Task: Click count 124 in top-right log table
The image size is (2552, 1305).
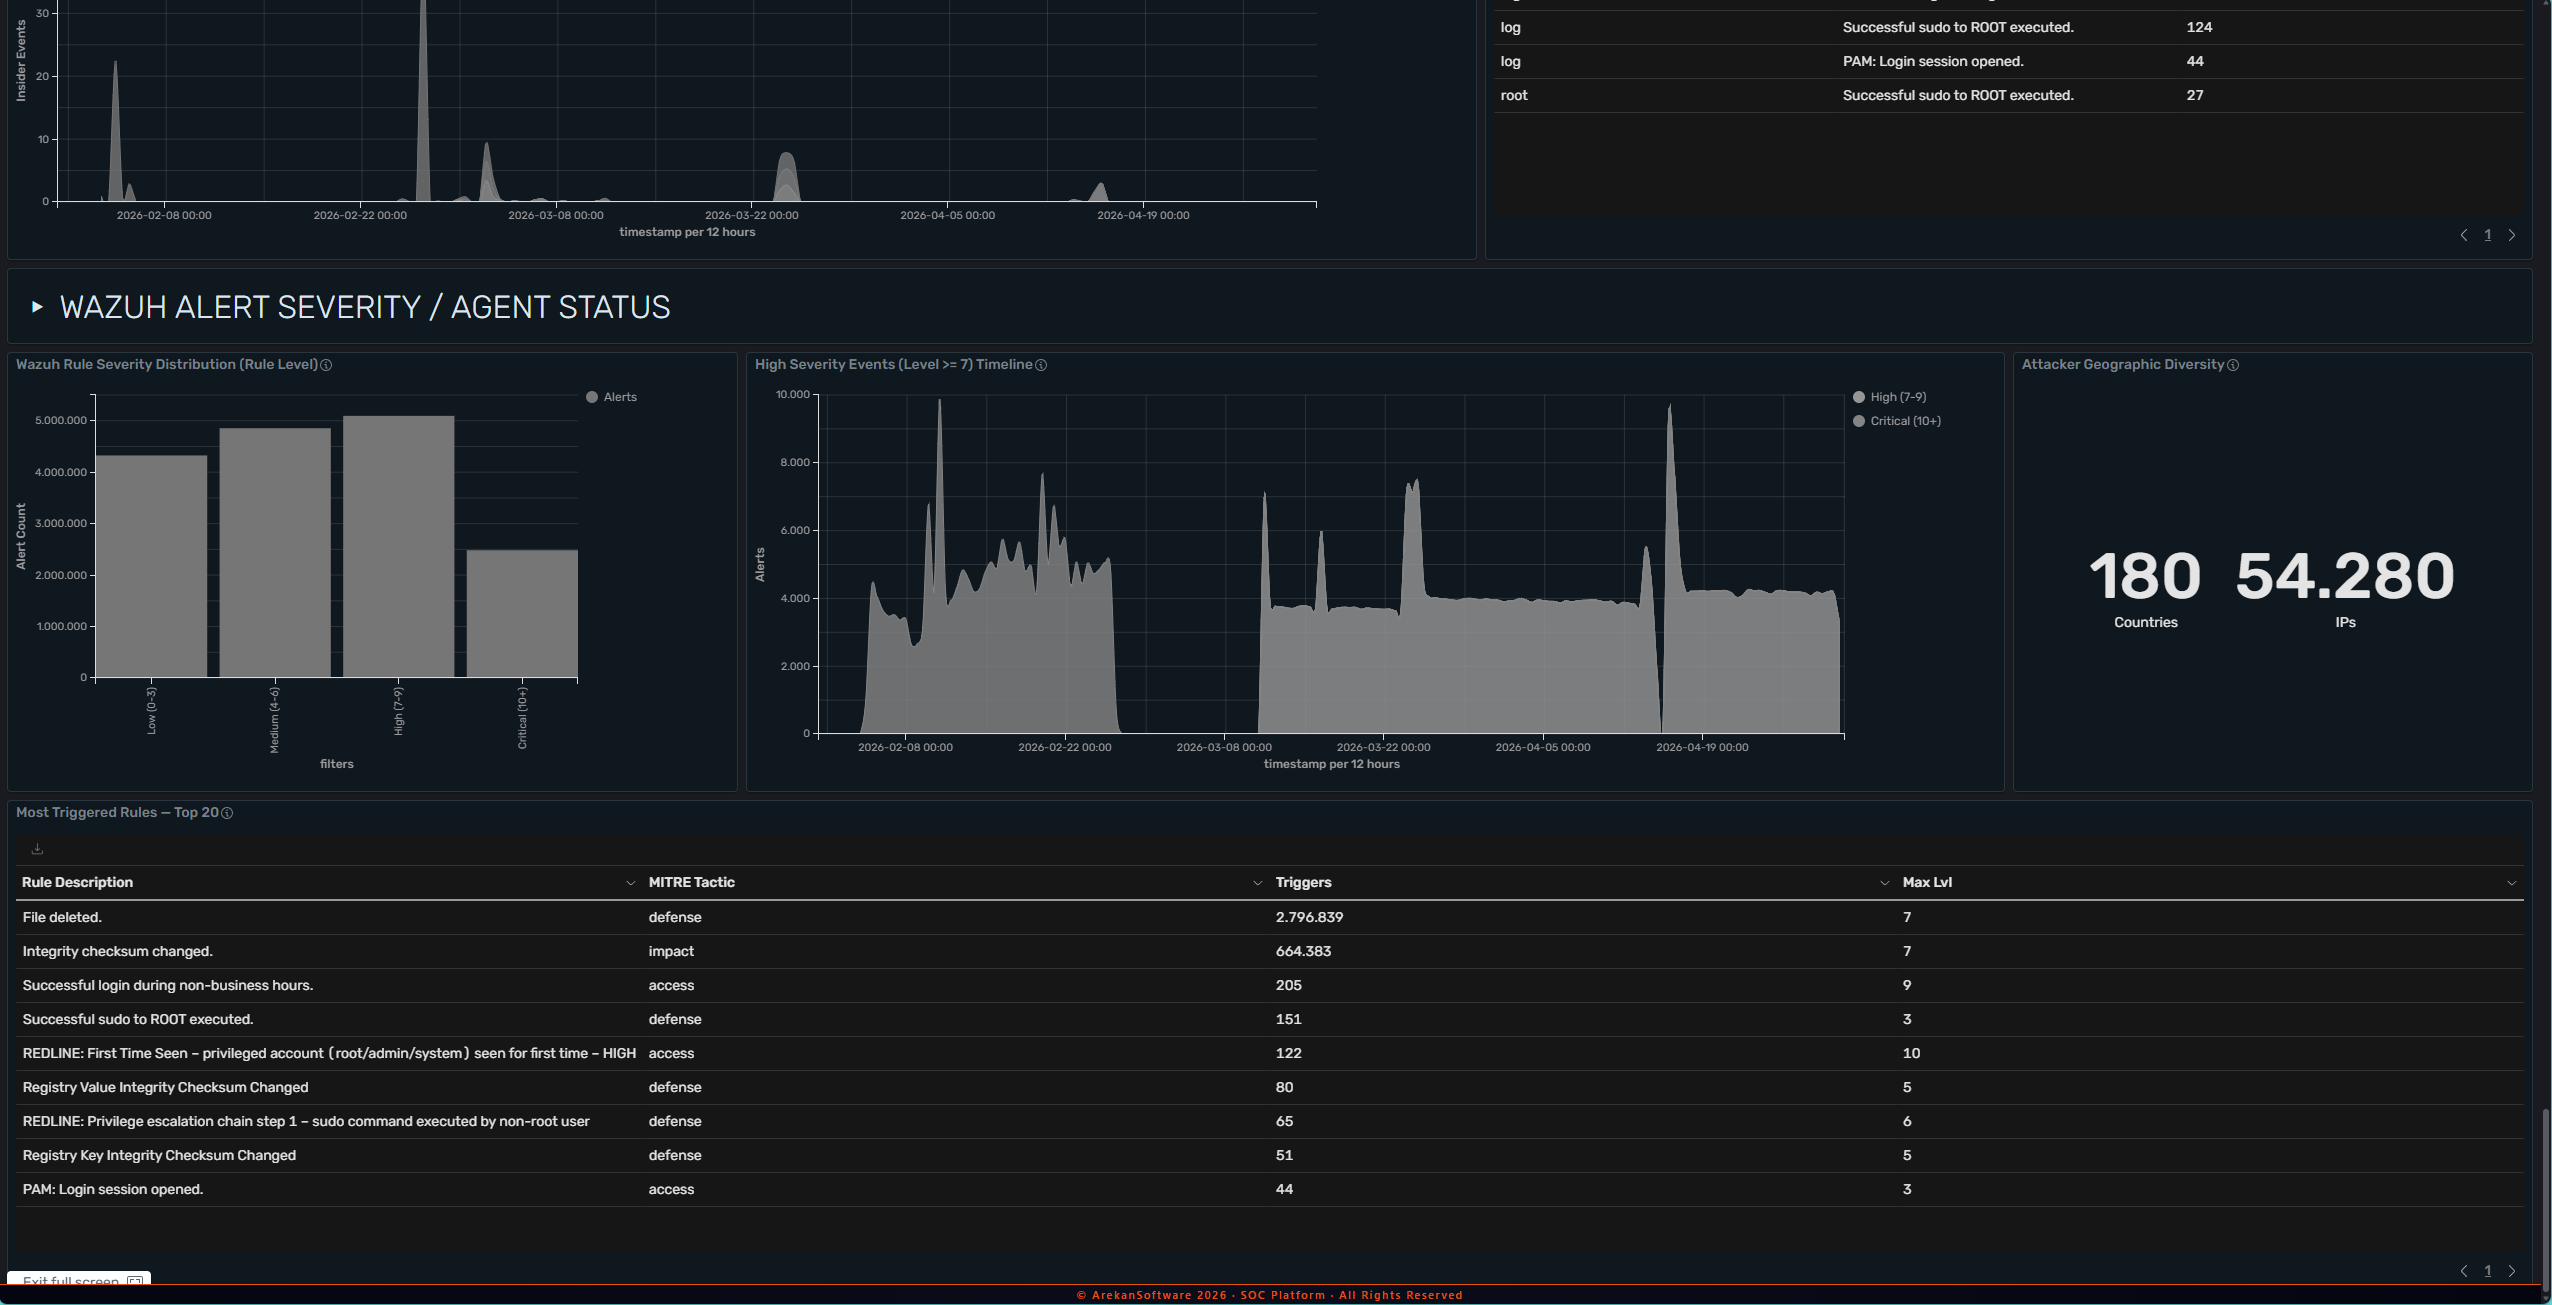Action: coord(2199,27)
